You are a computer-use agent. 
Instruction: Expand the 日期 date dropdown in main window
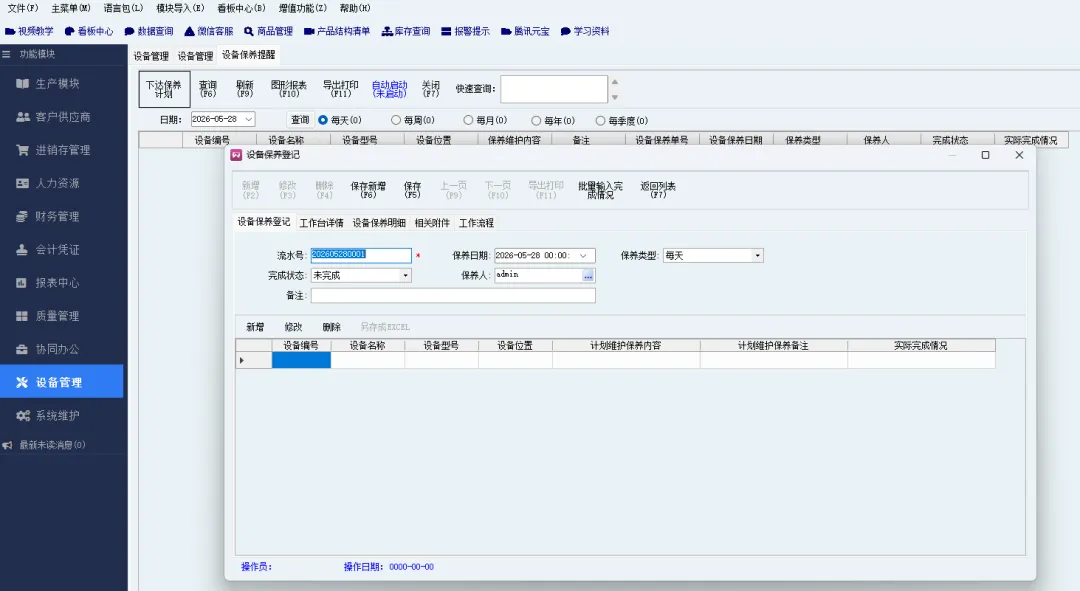pos(249,119)
